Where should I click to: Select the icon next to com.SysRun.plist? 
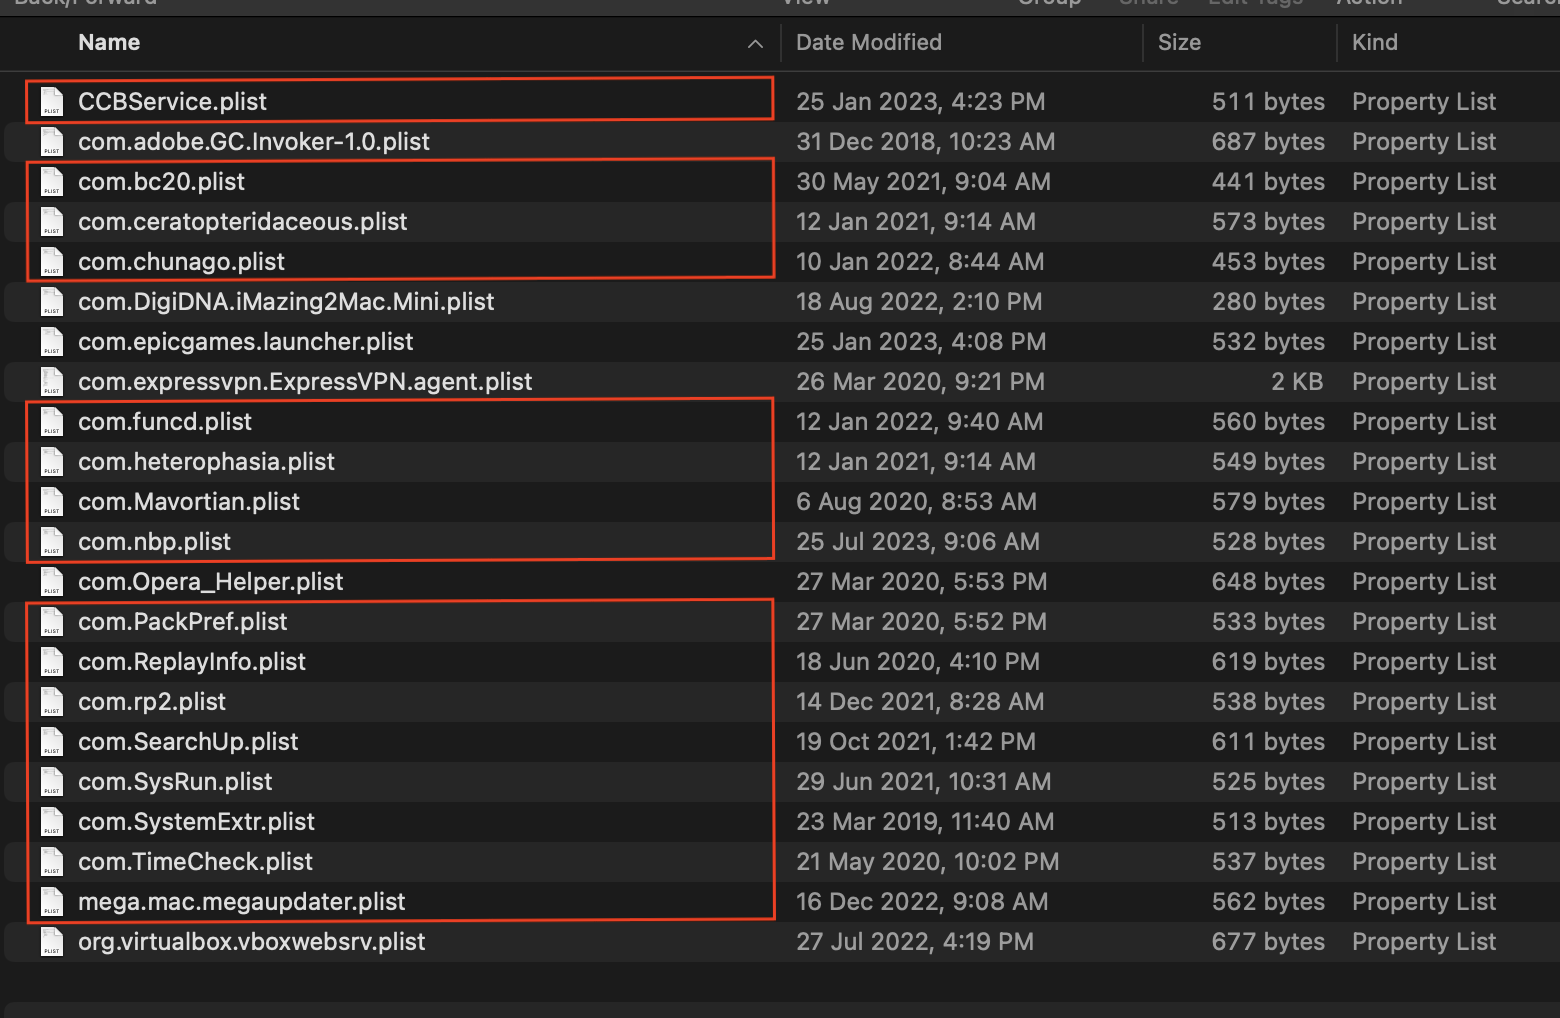click(x=52, y=781)
